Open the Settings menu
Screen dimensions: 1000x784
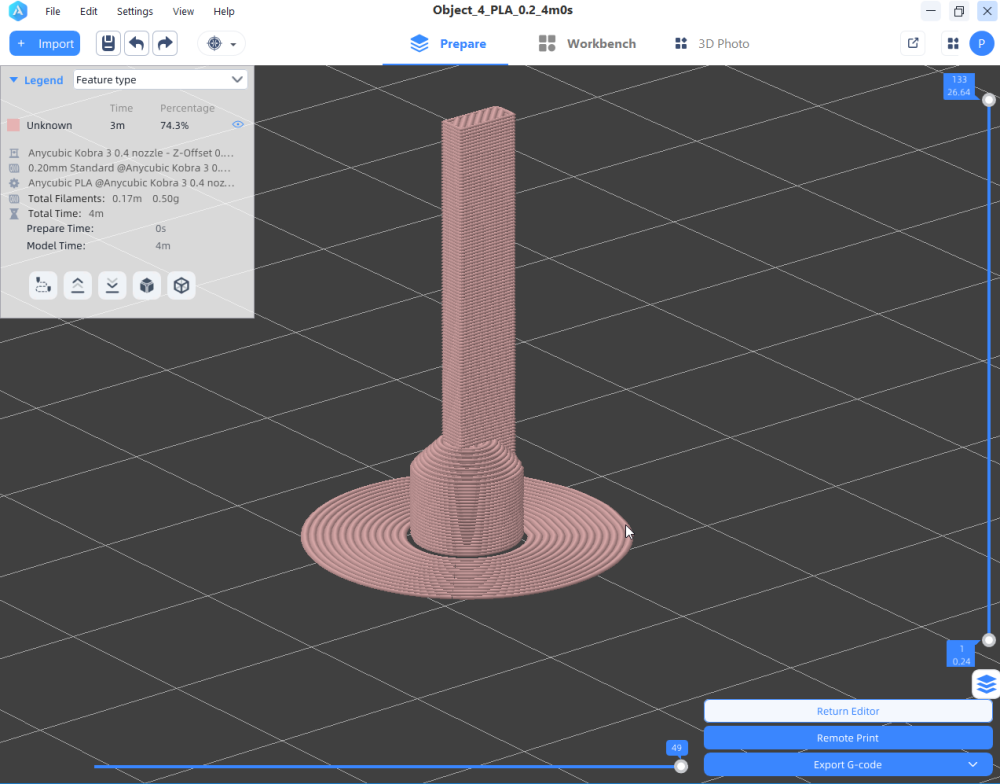pyautogui.click(x=135, y=11)
